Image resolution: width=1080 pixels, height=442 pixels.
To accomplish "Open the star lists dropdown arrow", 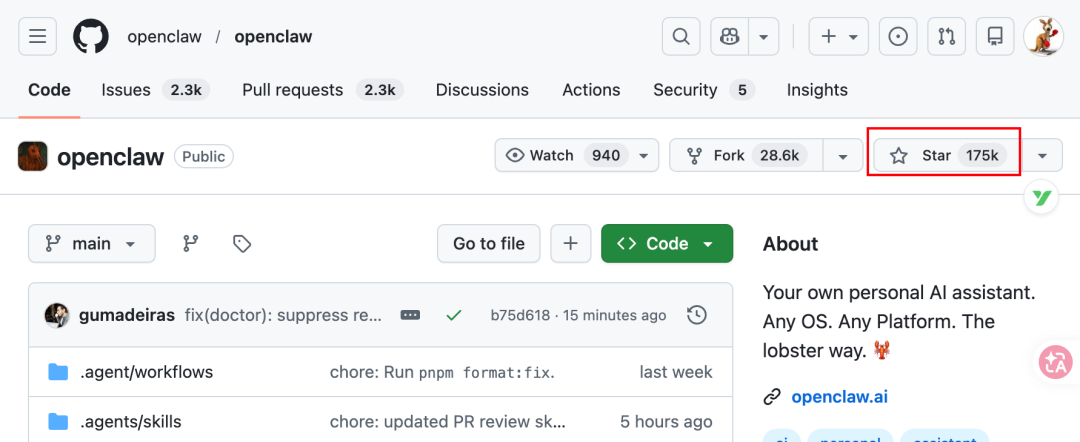I will click(x=1043, y=155).
